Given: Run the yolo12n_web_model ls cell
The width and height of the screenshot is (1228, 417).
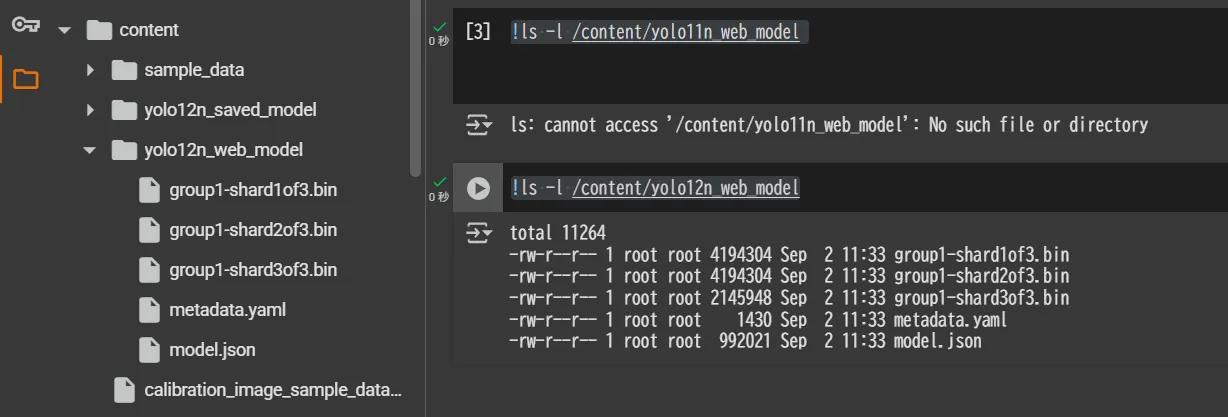Looking at the screenshot, I should (479, 188).
